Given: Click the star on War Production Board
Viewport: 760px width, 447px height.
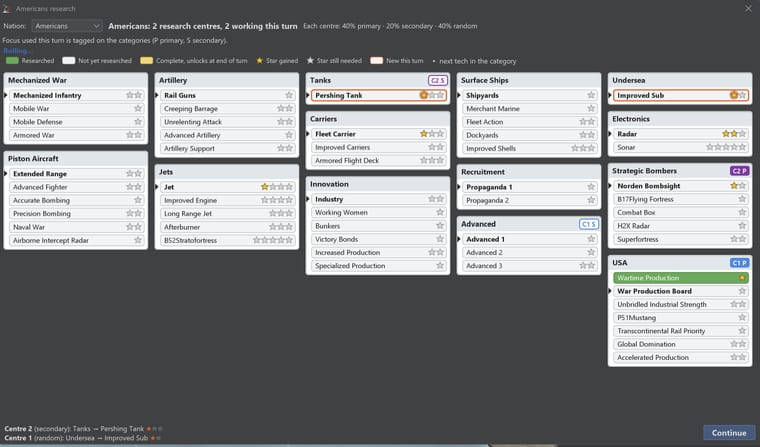Looking at the screenshot, I should click(742, 291).
